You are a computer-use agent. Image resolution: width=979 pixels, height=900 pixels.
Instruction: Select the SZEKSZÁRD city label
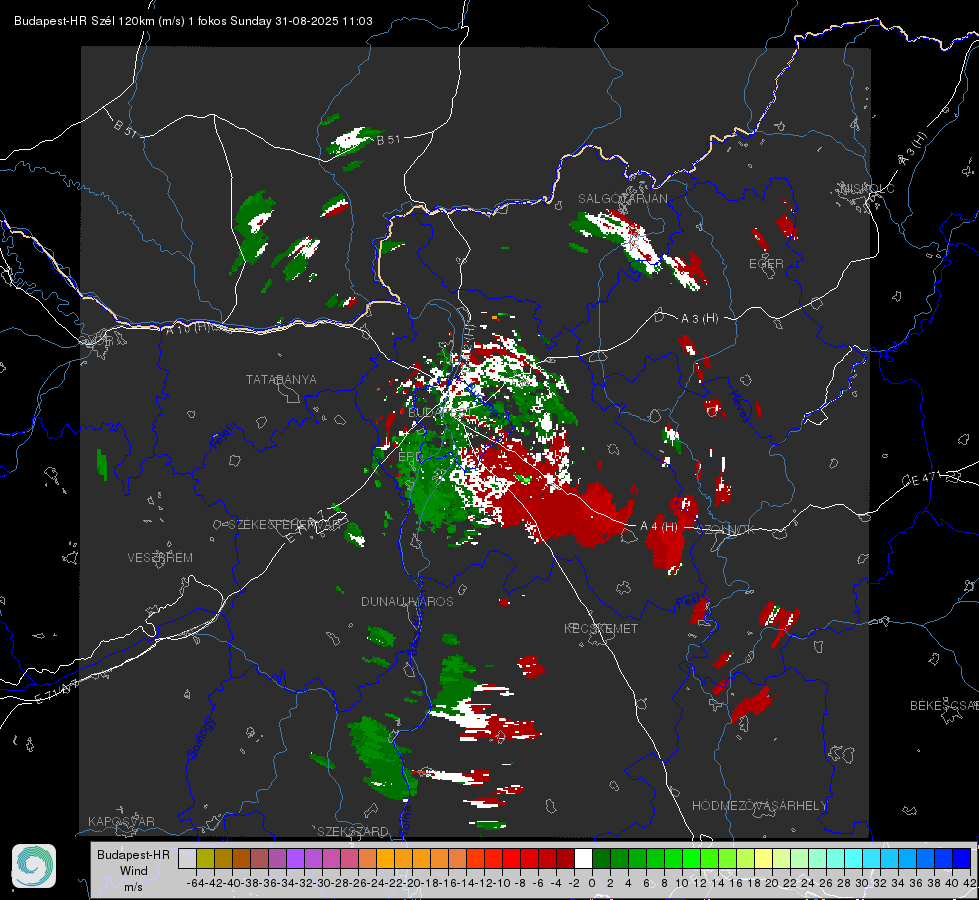[353, 831]
